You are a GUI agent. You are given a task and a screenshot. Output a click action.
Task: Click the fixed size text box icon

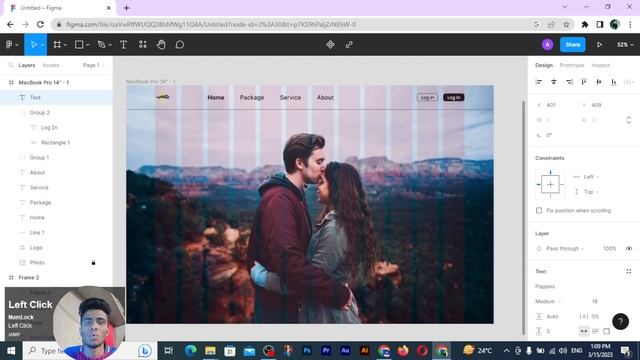click(x=607, y=331)
